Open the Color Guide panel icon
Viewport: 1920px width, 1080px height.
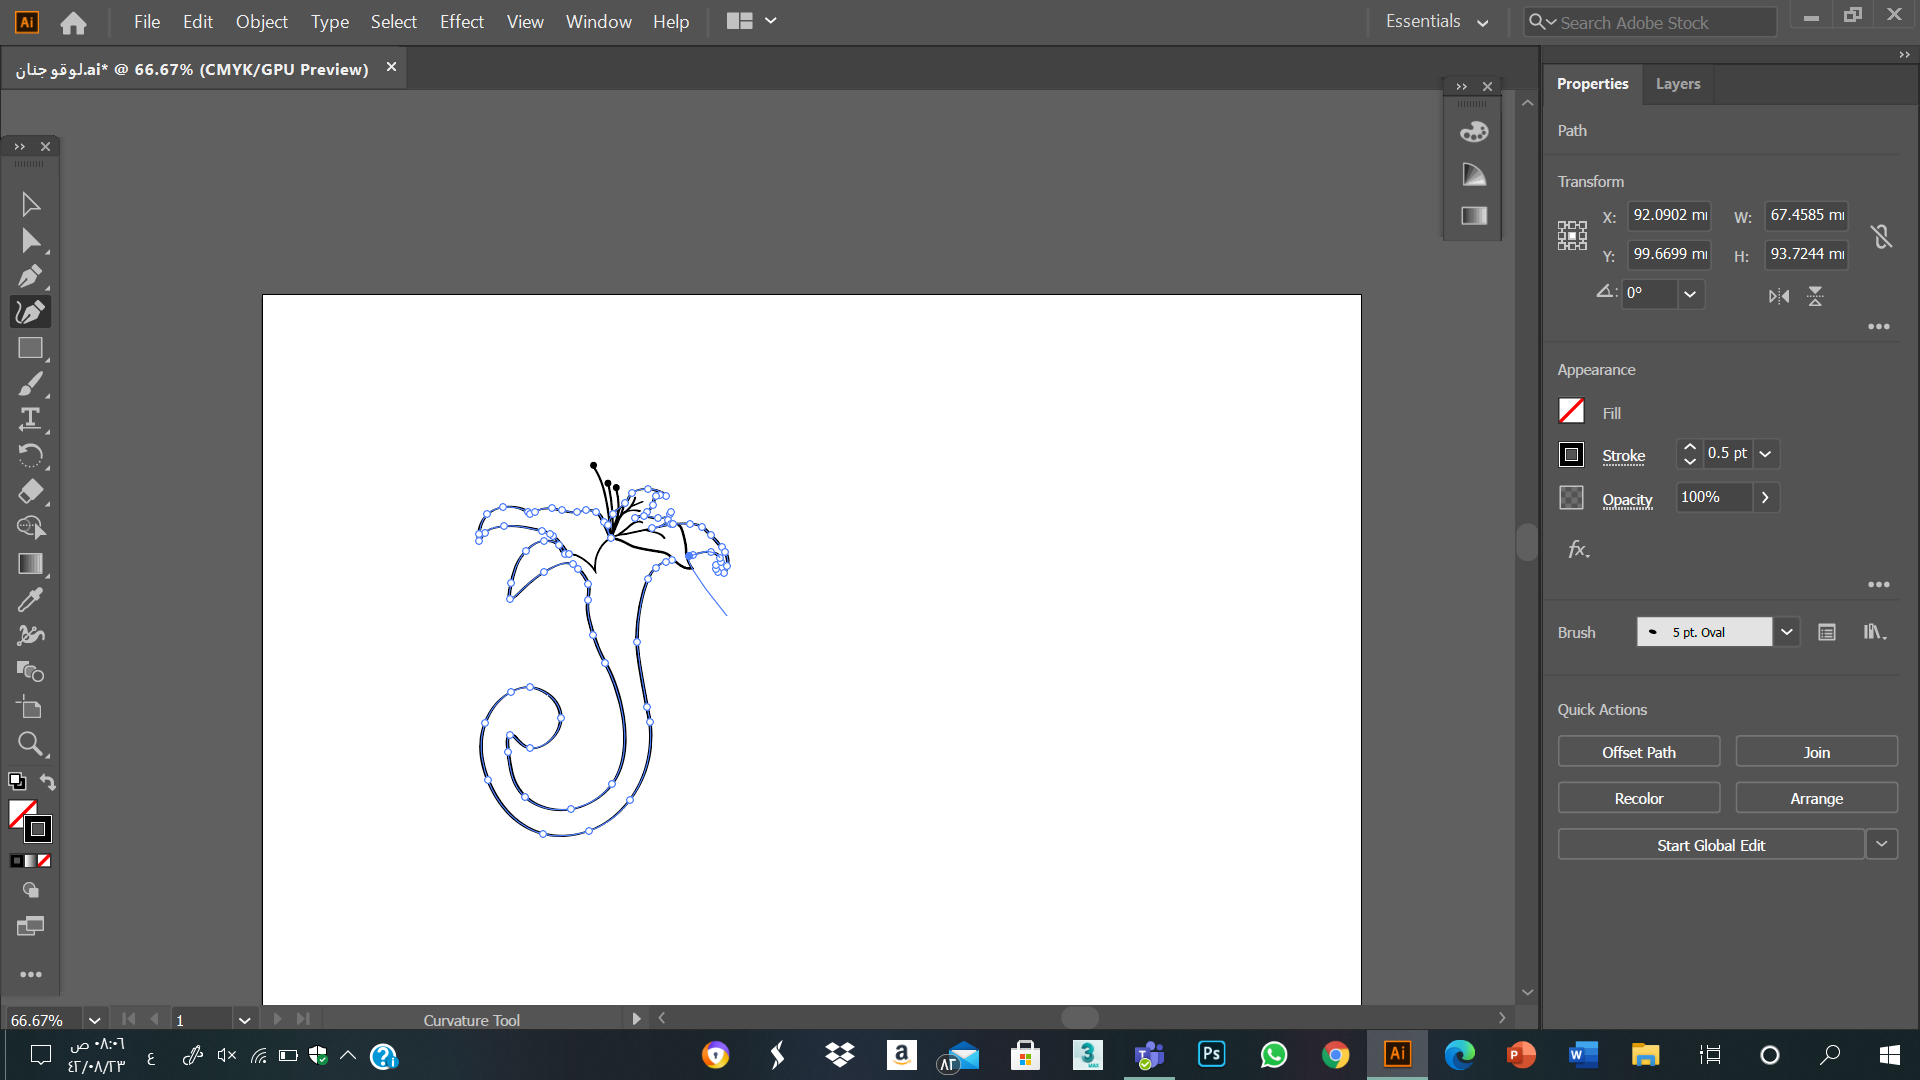(1474, 175)
